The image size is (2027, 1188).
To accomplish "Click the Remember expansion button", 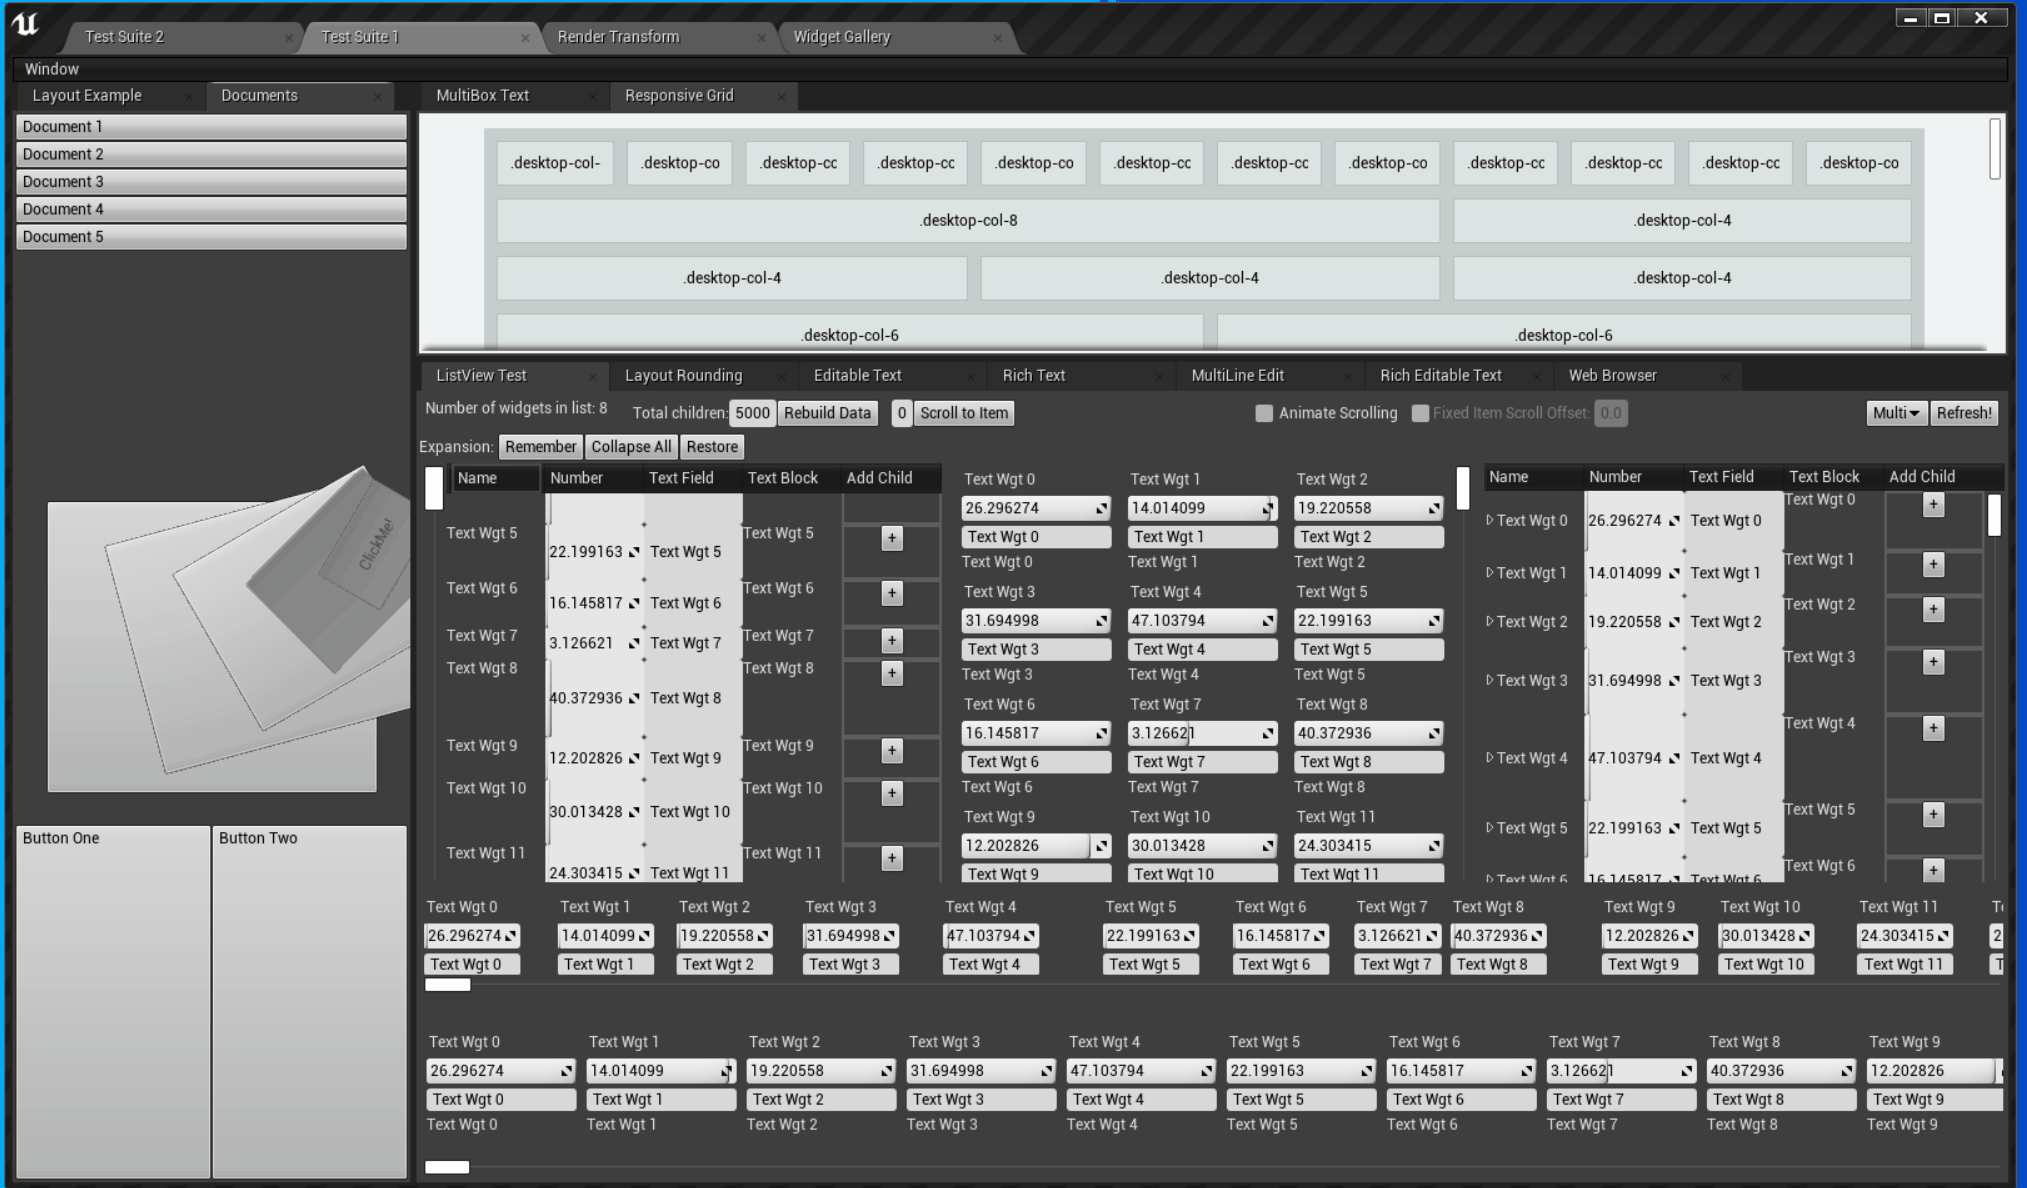I will (541, 446).
